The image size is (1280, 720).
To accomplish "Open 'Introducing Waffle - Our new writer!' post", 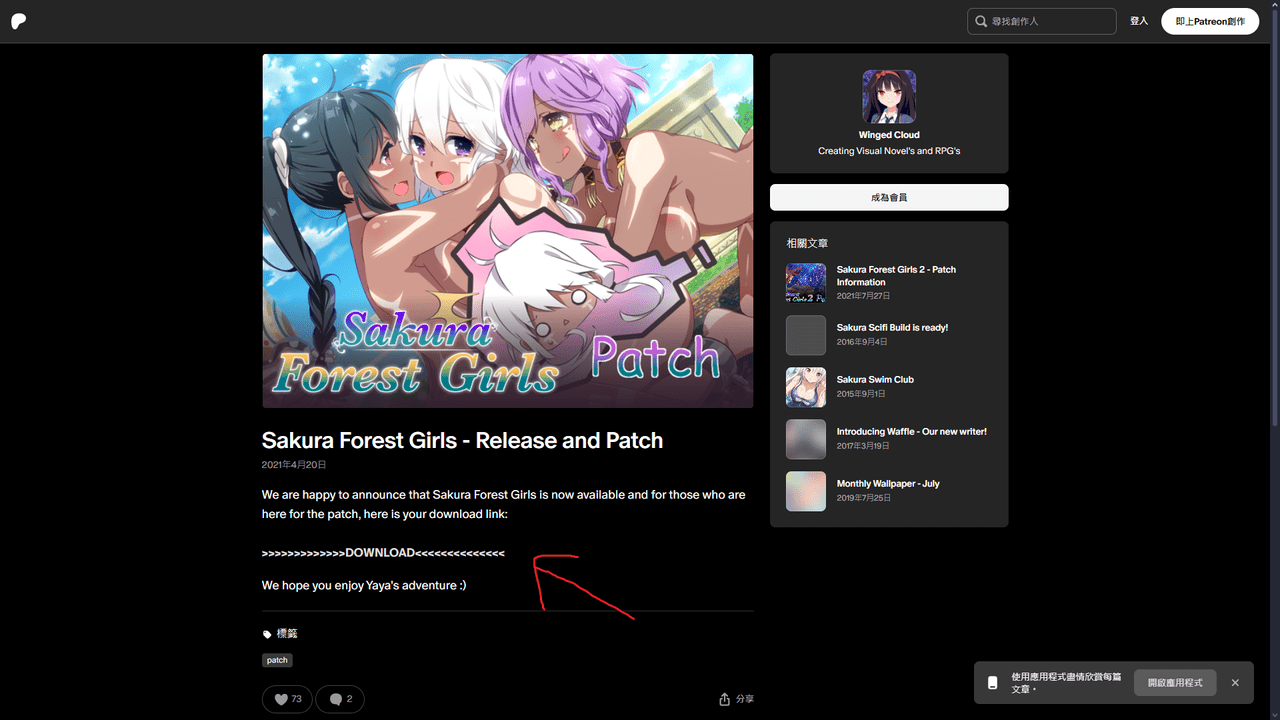I will (912, 432).
